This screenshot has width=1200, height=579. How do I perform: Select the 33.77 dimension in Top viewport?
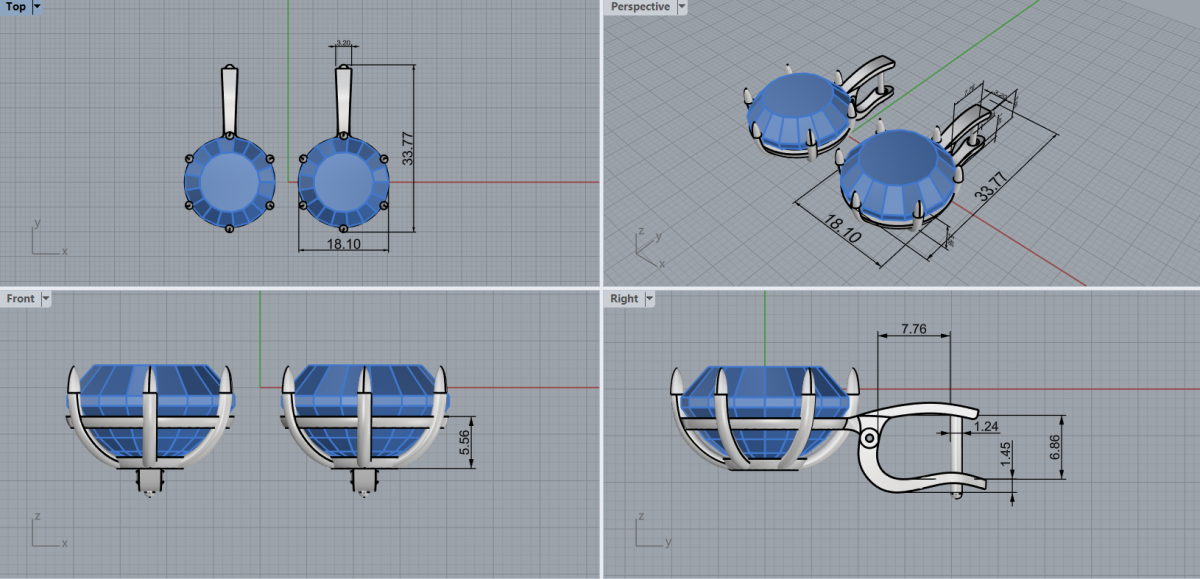[407, 148]
